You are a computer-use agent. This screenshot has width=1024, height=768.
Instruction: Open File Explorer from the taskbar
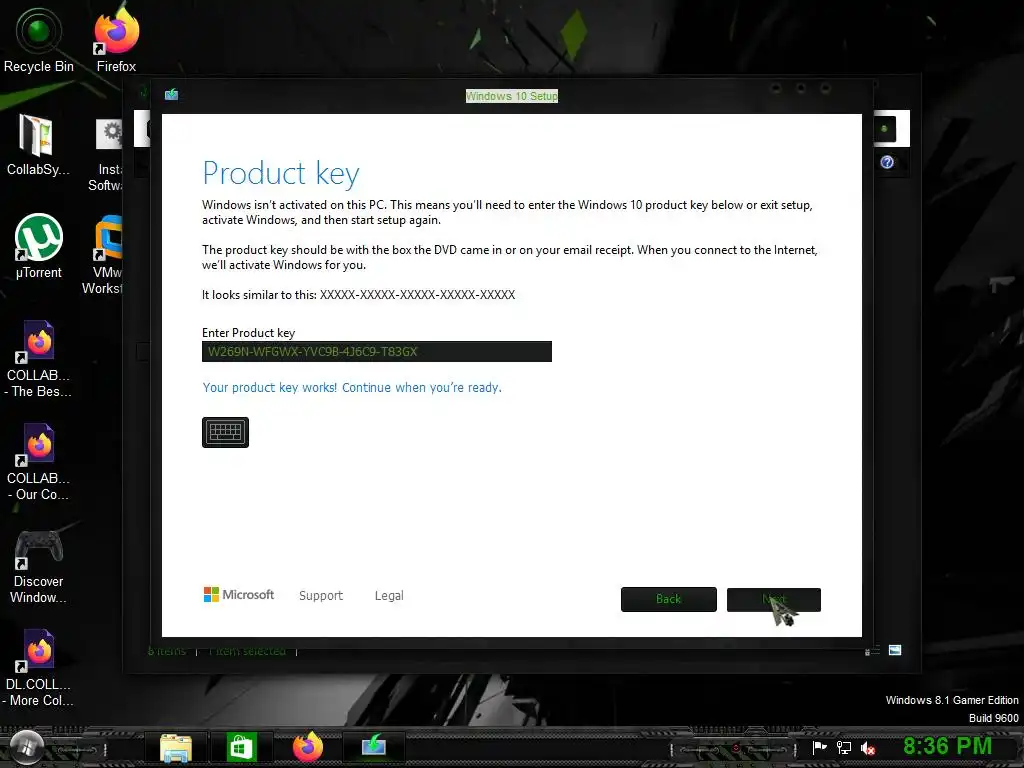176,748
